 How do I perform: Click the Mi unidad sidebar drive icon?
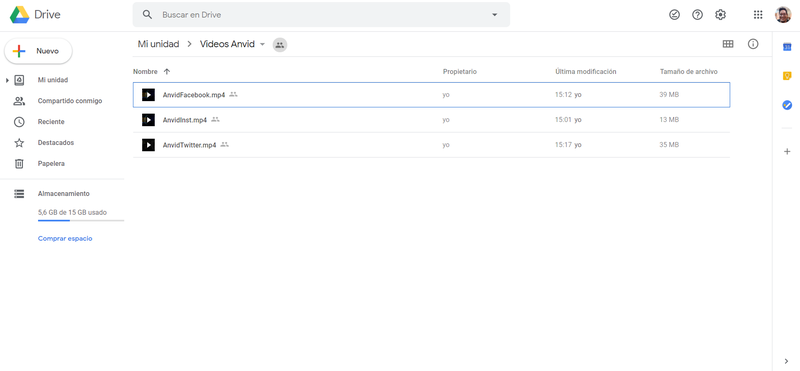[x=19, y=80]
